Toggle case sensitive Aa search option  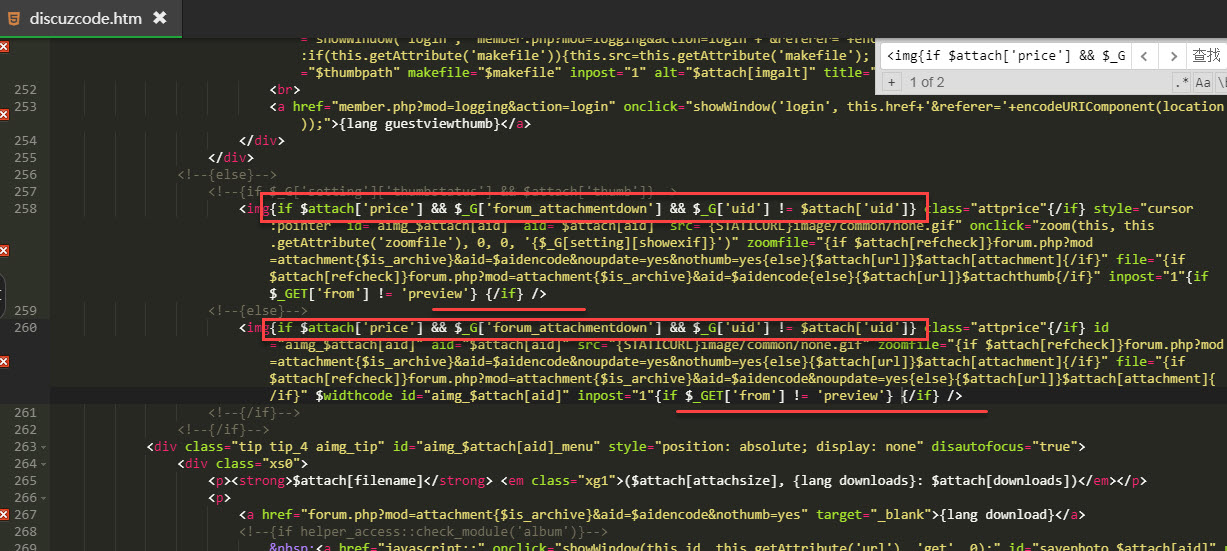pos(1203,82)
